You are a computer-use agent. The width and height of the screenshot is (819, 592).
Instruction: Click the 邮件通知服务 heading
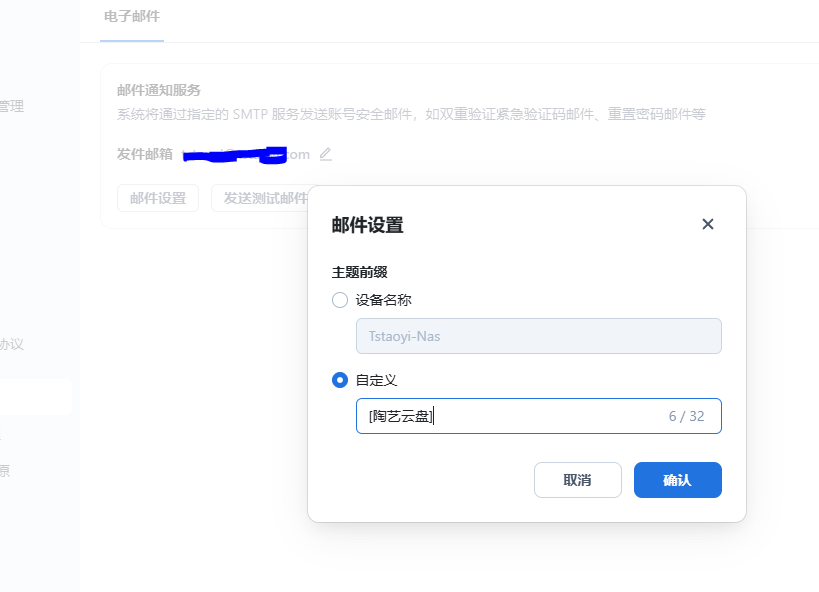coord(159,90)
